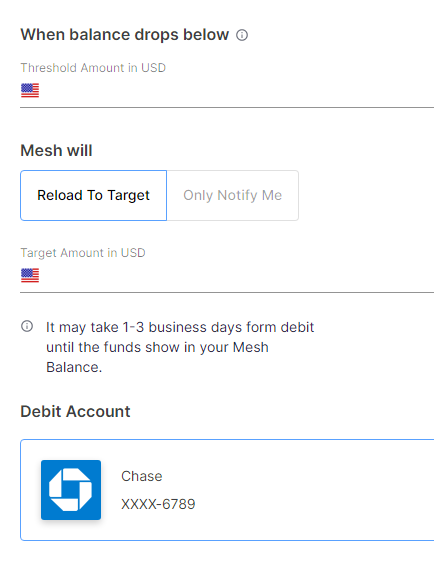
Task: Click the XXXX-6789 account number
Action: pyautogui.click(x=158, y=504)
